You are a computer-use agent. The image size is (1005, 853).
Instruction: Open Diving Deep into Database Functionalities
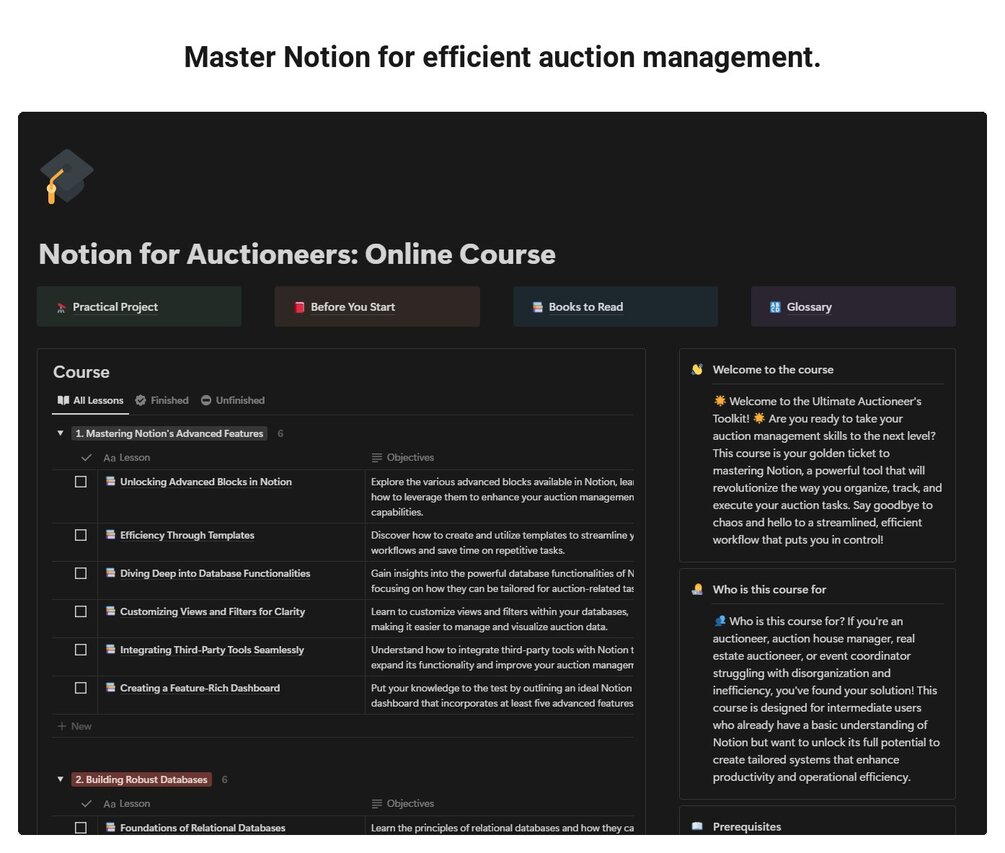(x=215, y=574)
